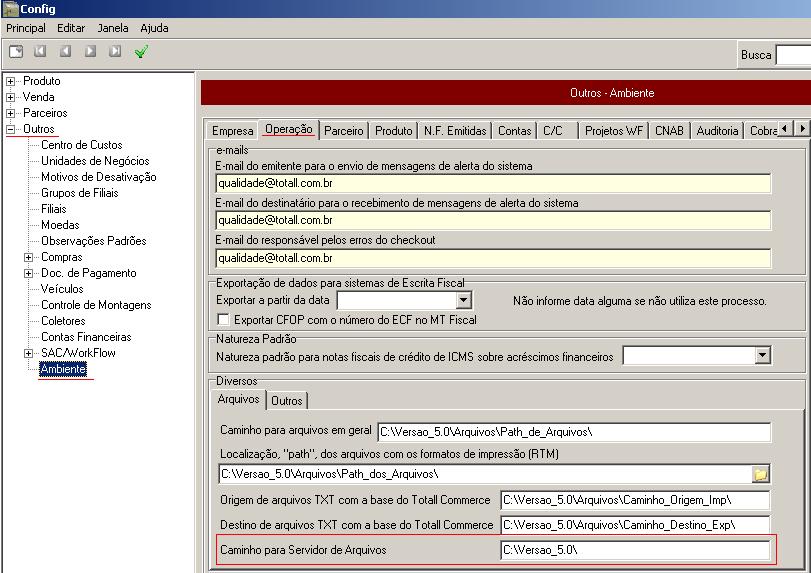
Task: Go to the previous record toolbar icon
Action: (65, 51)
